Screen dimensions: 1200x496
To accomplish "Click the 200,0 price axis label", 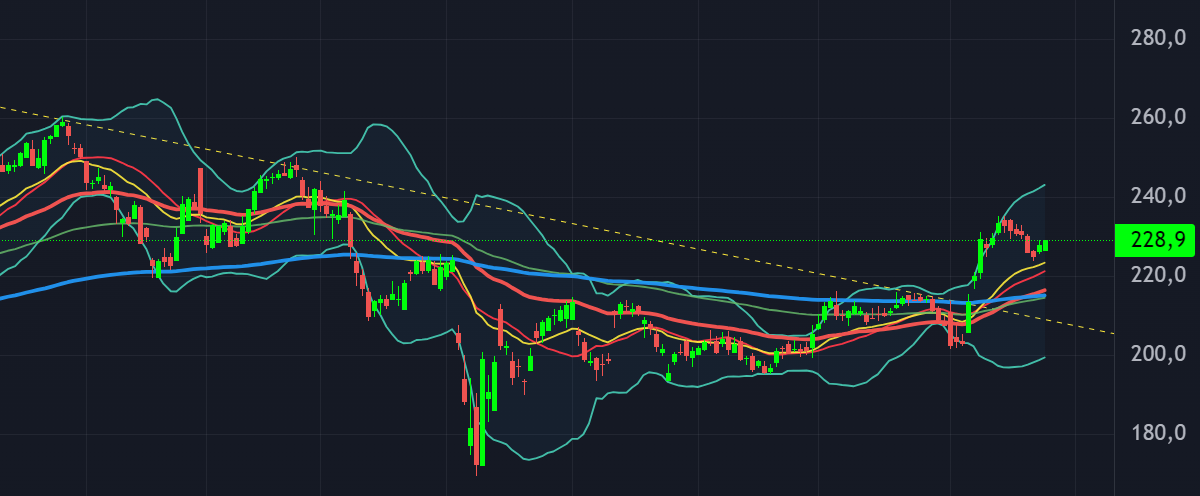I will [1157, 354].
